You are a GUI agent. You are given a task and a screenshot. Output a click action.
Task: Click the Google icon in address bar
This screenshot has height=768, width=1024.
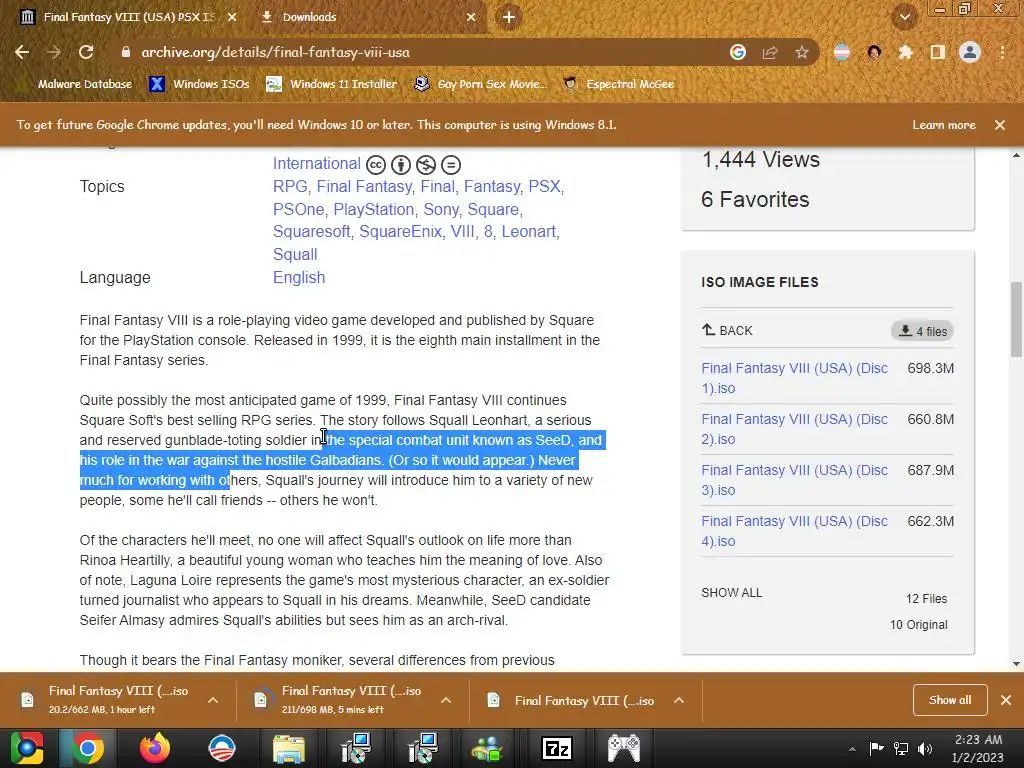[x=738, y=52]
